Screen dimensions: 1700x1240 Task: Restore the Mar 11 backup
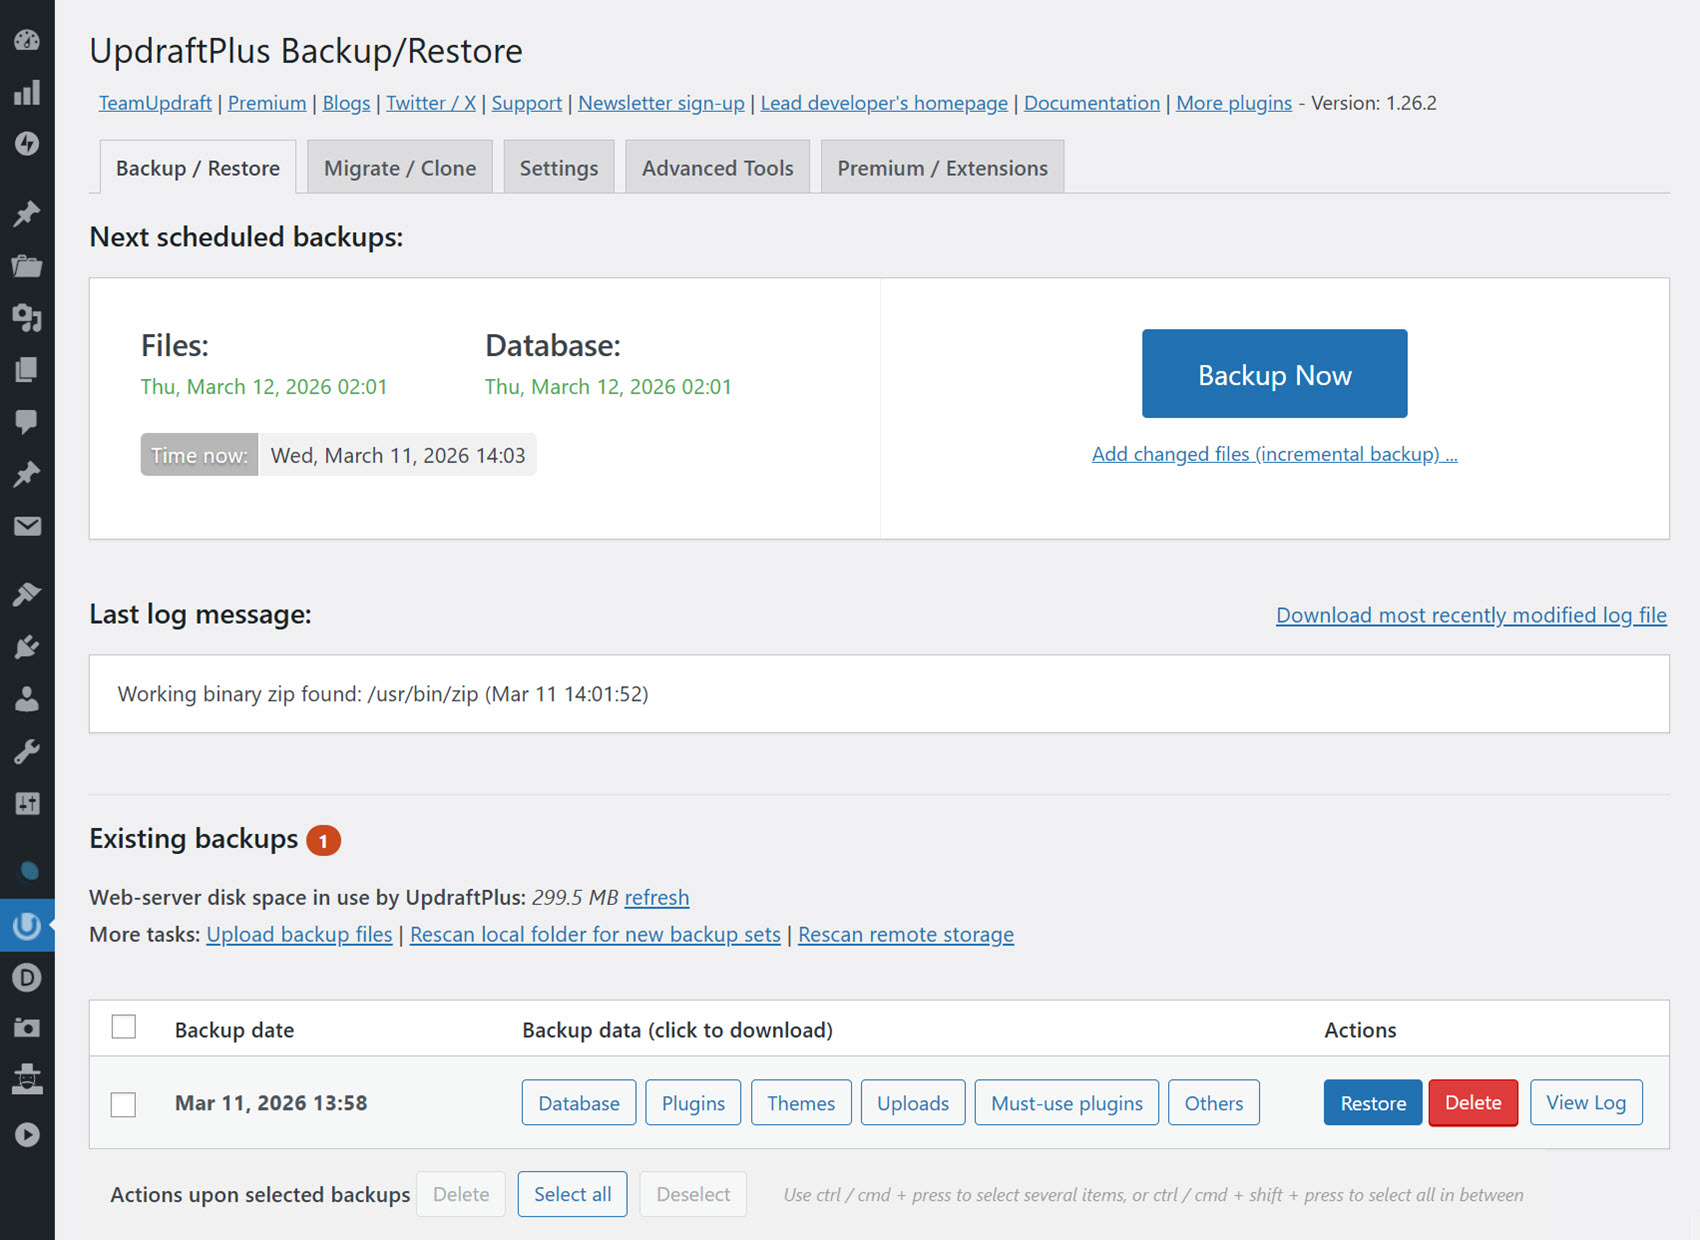point(1373,1103)
